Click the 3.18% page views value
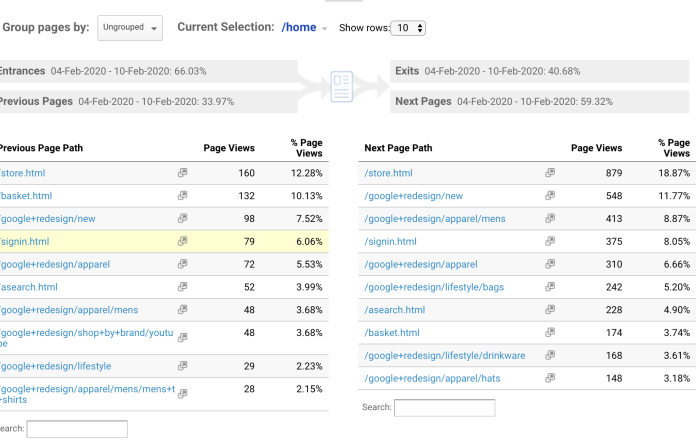The image size is (700, 447). pyautogui.click(x=677, y=378)
